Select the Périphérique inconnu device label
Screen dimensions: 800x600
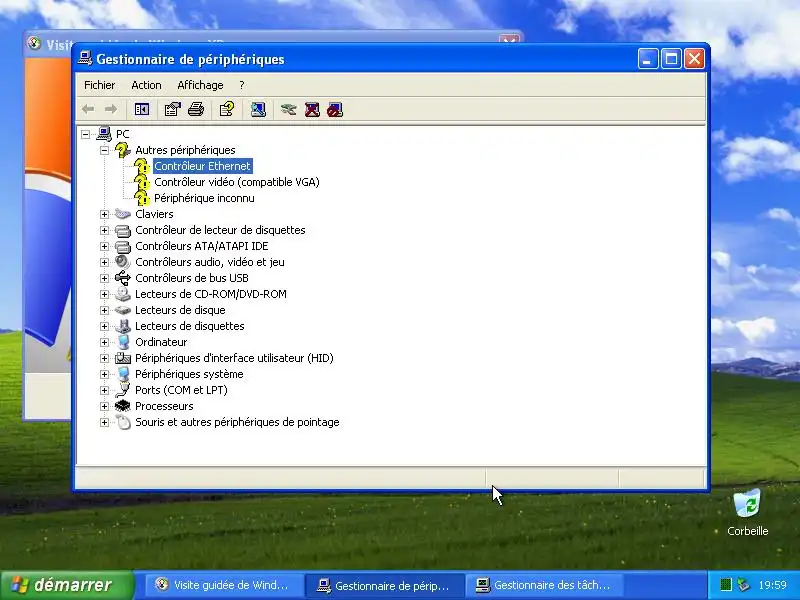click(x=204, y=198)
